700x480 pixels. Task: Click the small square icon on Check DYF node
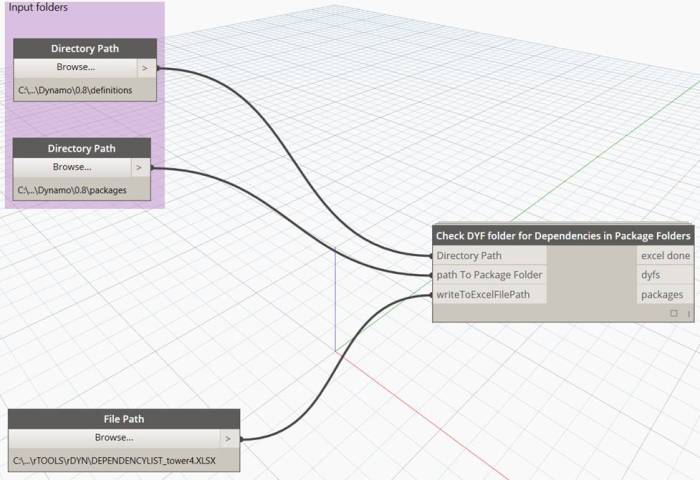tap(674, 313)
